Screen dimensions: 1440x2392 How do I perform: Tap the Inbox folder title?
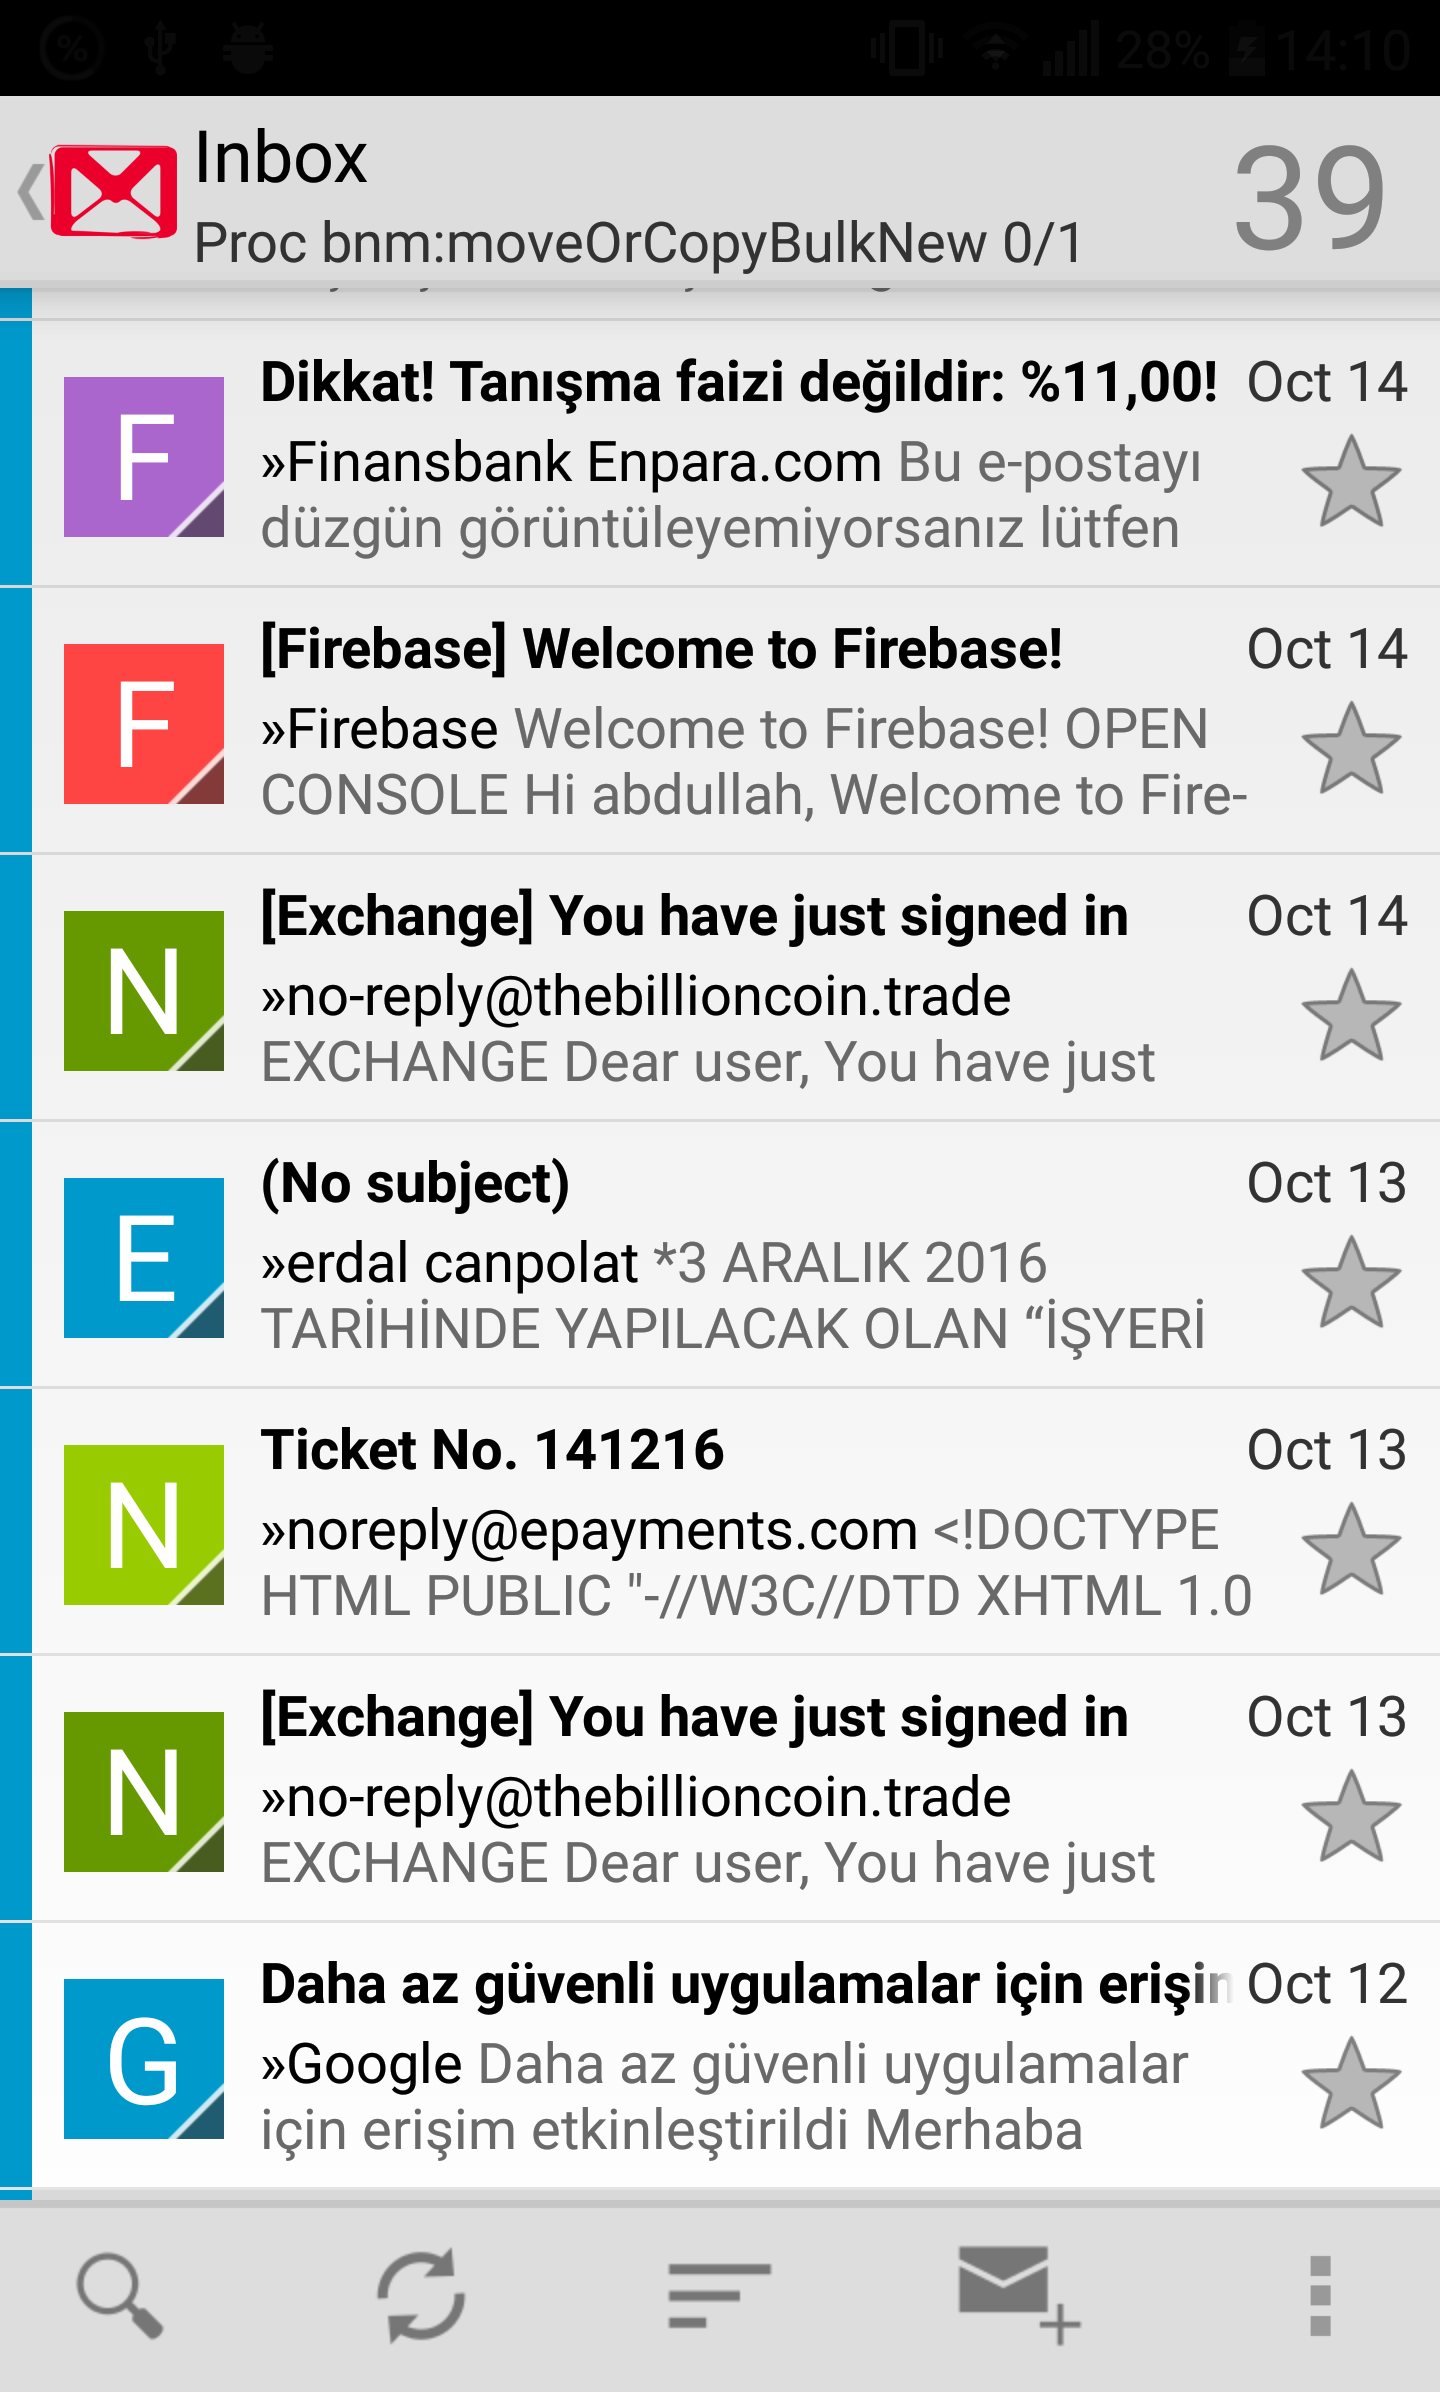tap(281, 158)
